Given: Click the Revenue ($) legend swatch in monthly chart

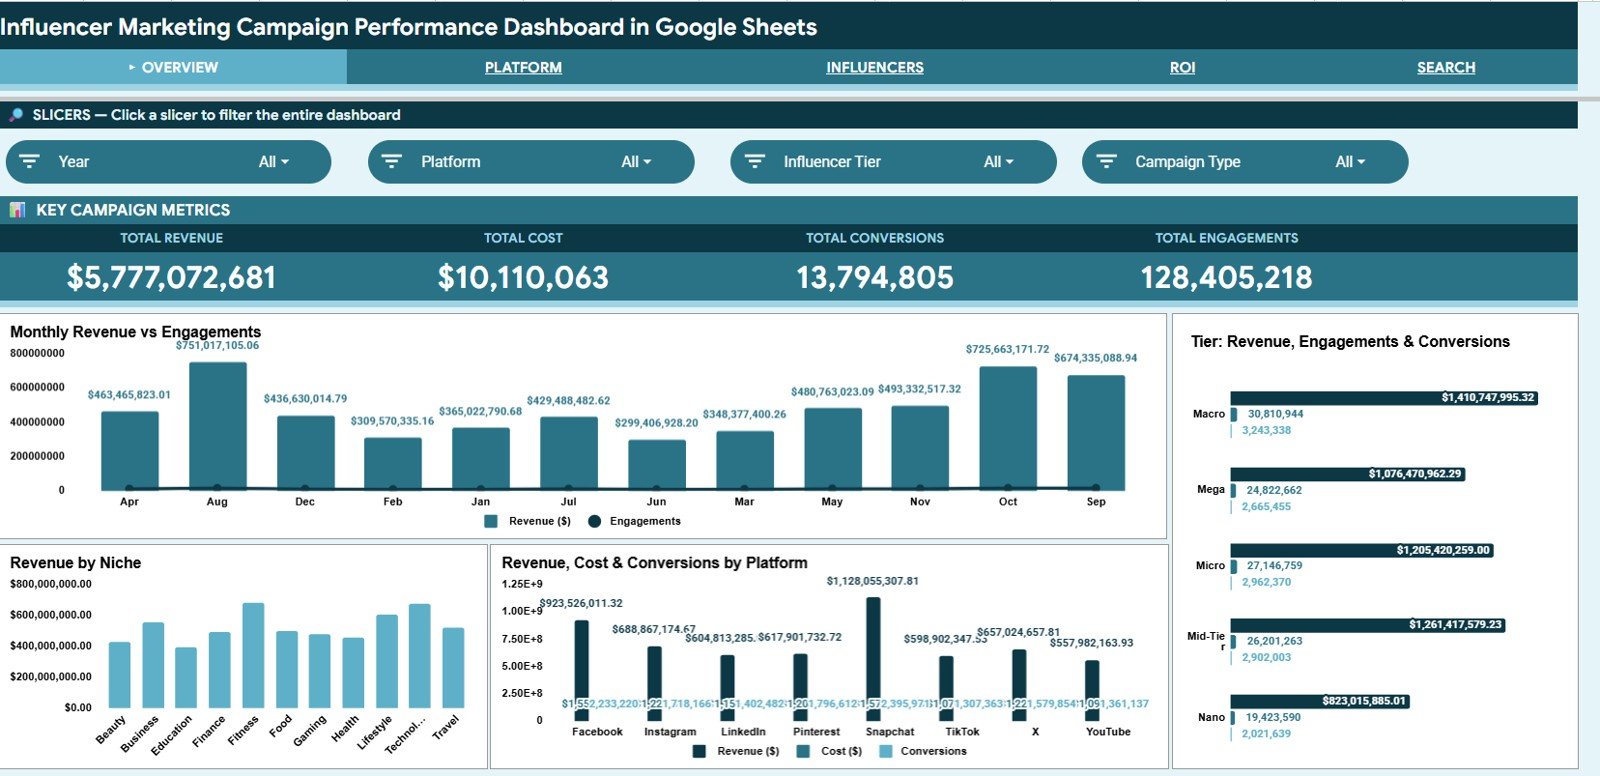Looking at the screenshot, I should (x=491, y=521).
